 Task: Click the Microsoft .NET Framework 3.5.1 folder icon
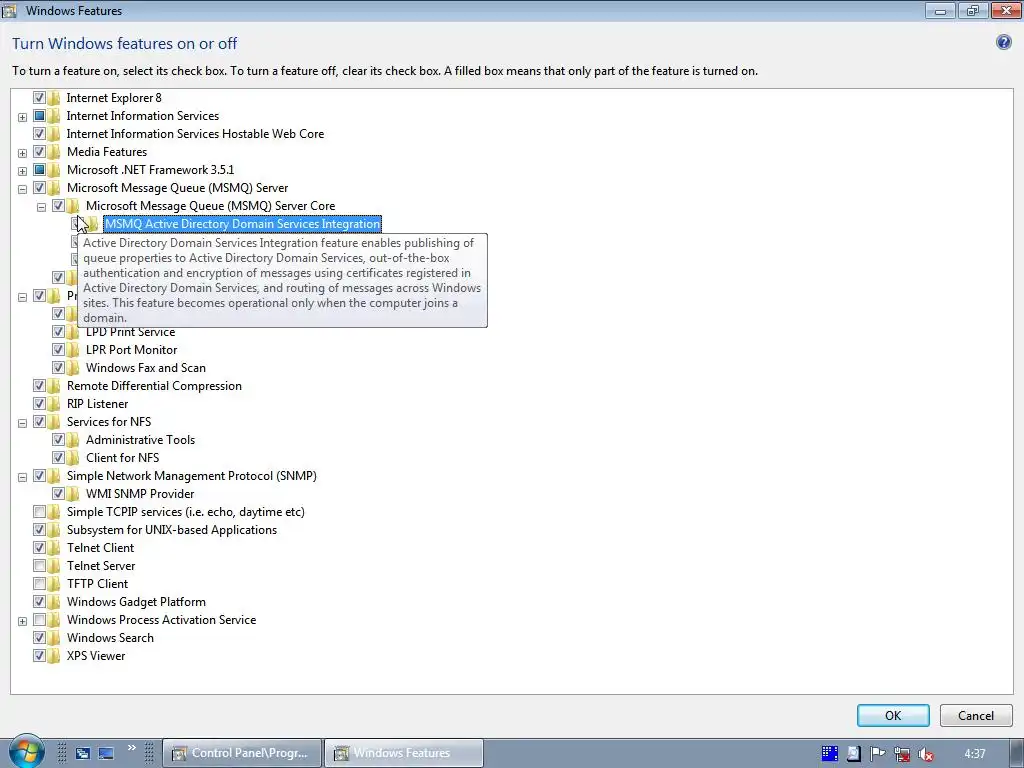54,170
